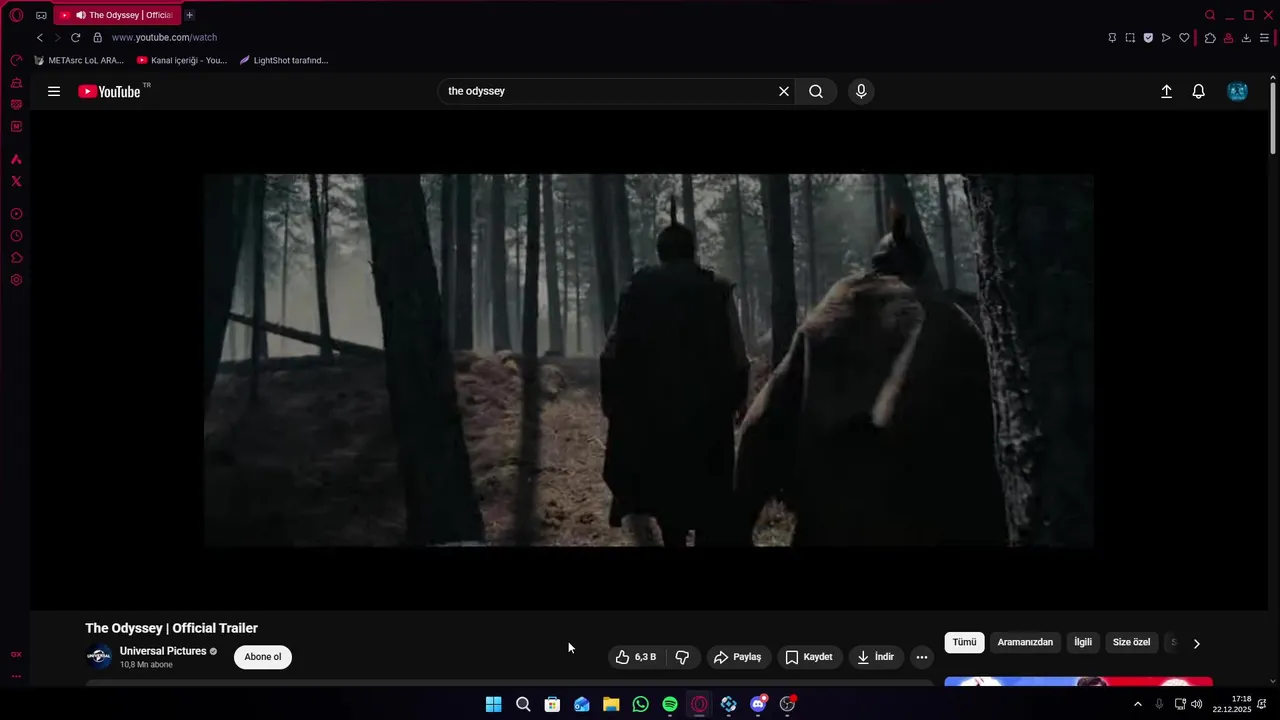Open the Universal Pictures channel avatar

99,657
